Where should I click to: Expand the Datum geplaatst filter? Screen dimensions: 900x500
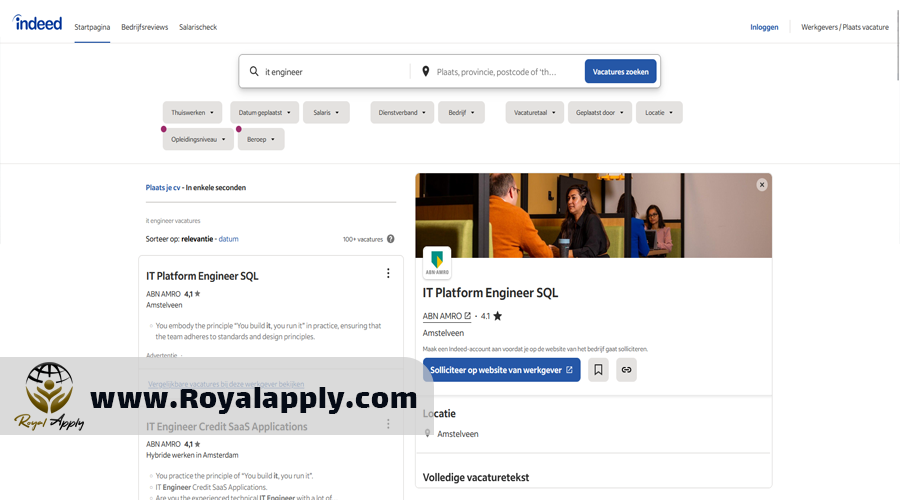tap(265, 113)
